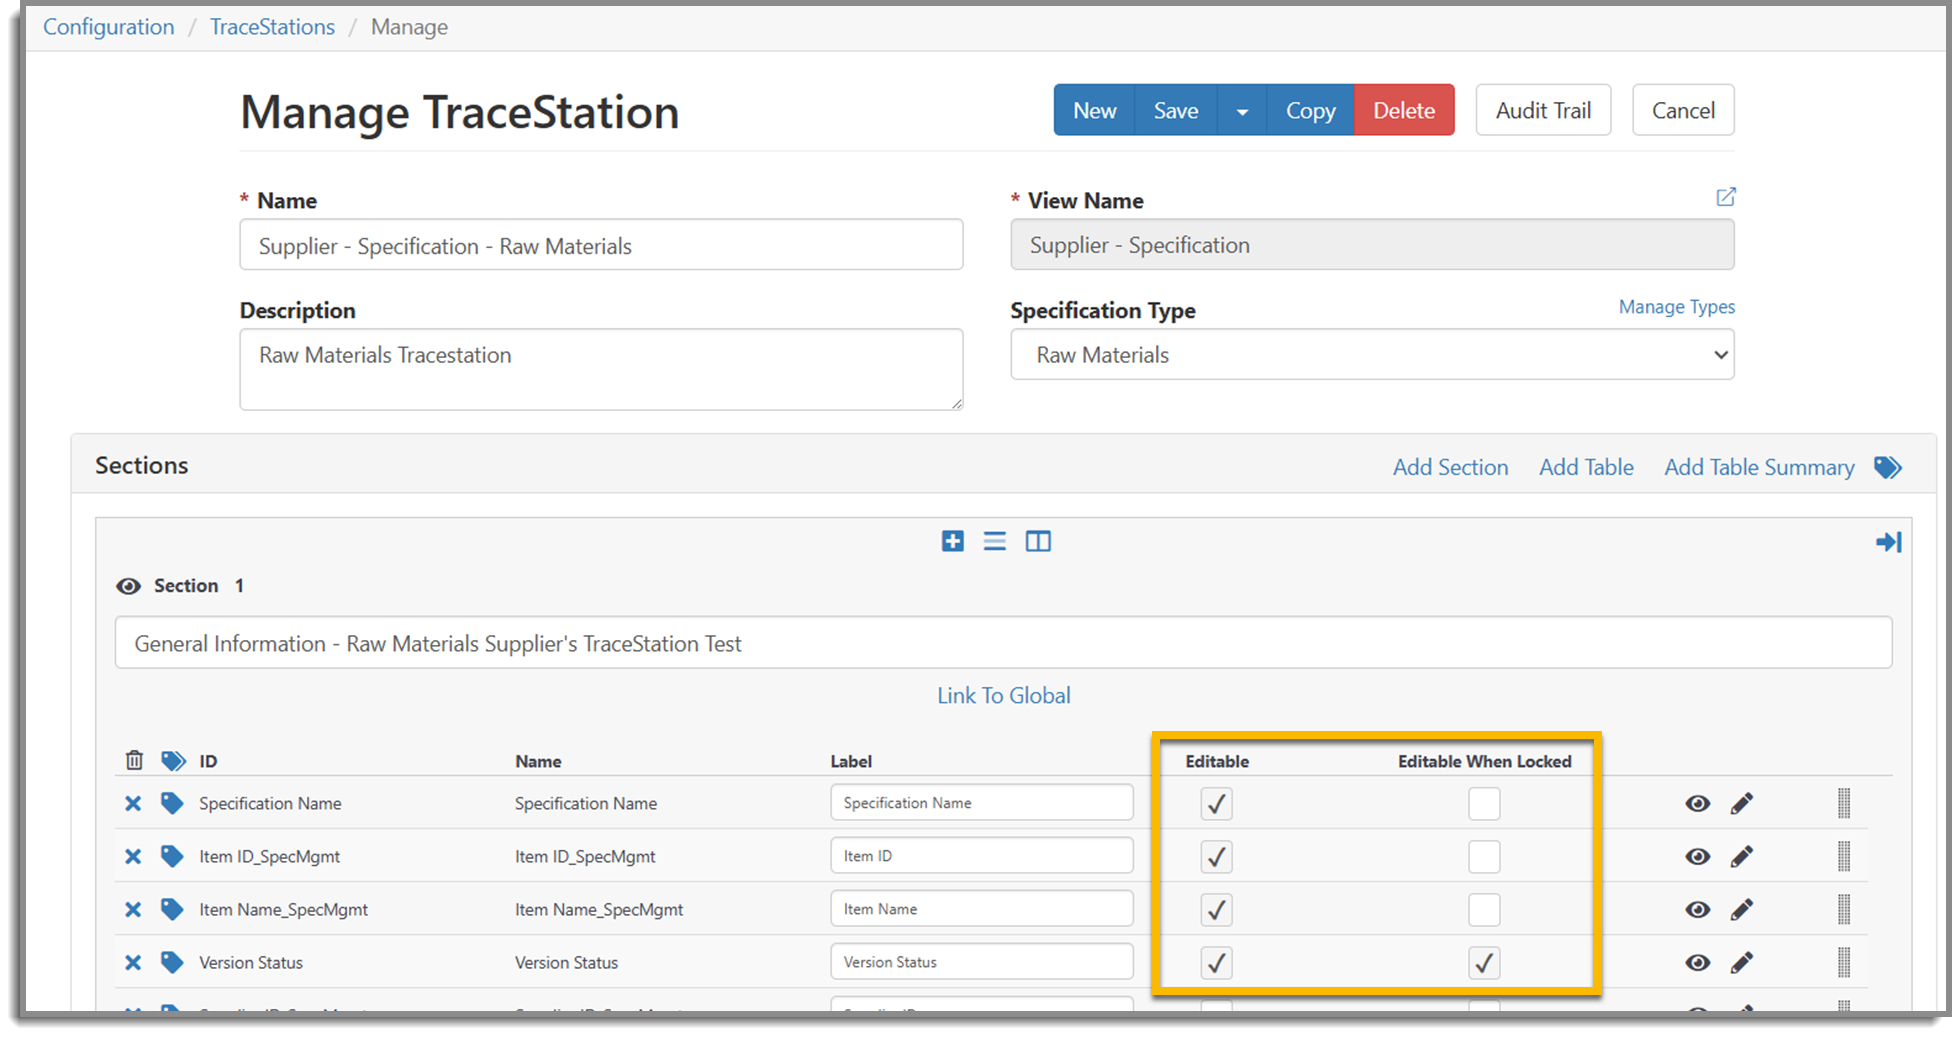Click the drag handle on Version Status row
Viewport: 1952px width, 1037px height.
click(x=1844, y=962)
